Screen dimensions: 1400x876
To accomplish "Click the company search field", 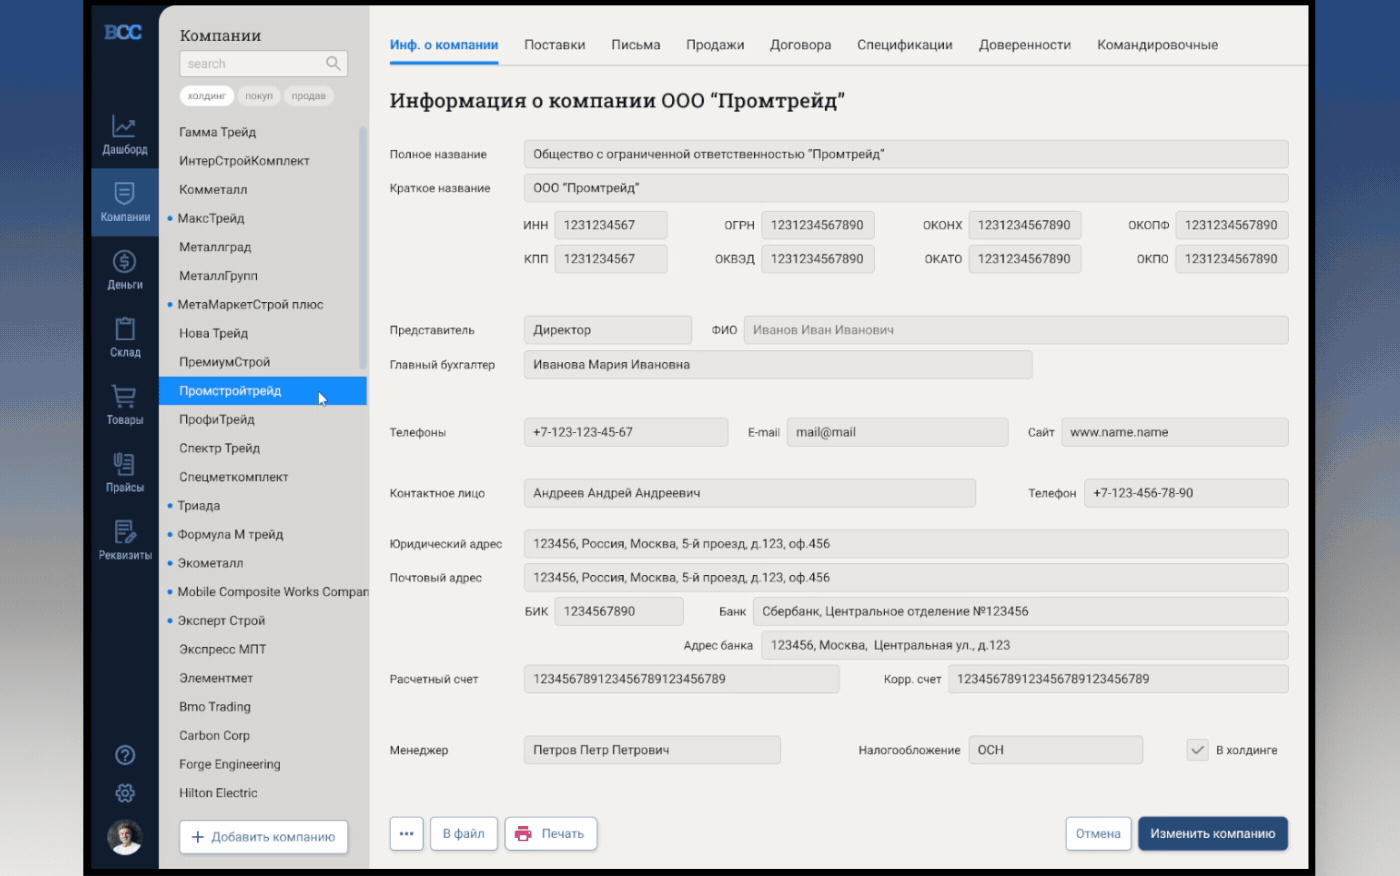I will pyautogui.click(x=254, y=64).
